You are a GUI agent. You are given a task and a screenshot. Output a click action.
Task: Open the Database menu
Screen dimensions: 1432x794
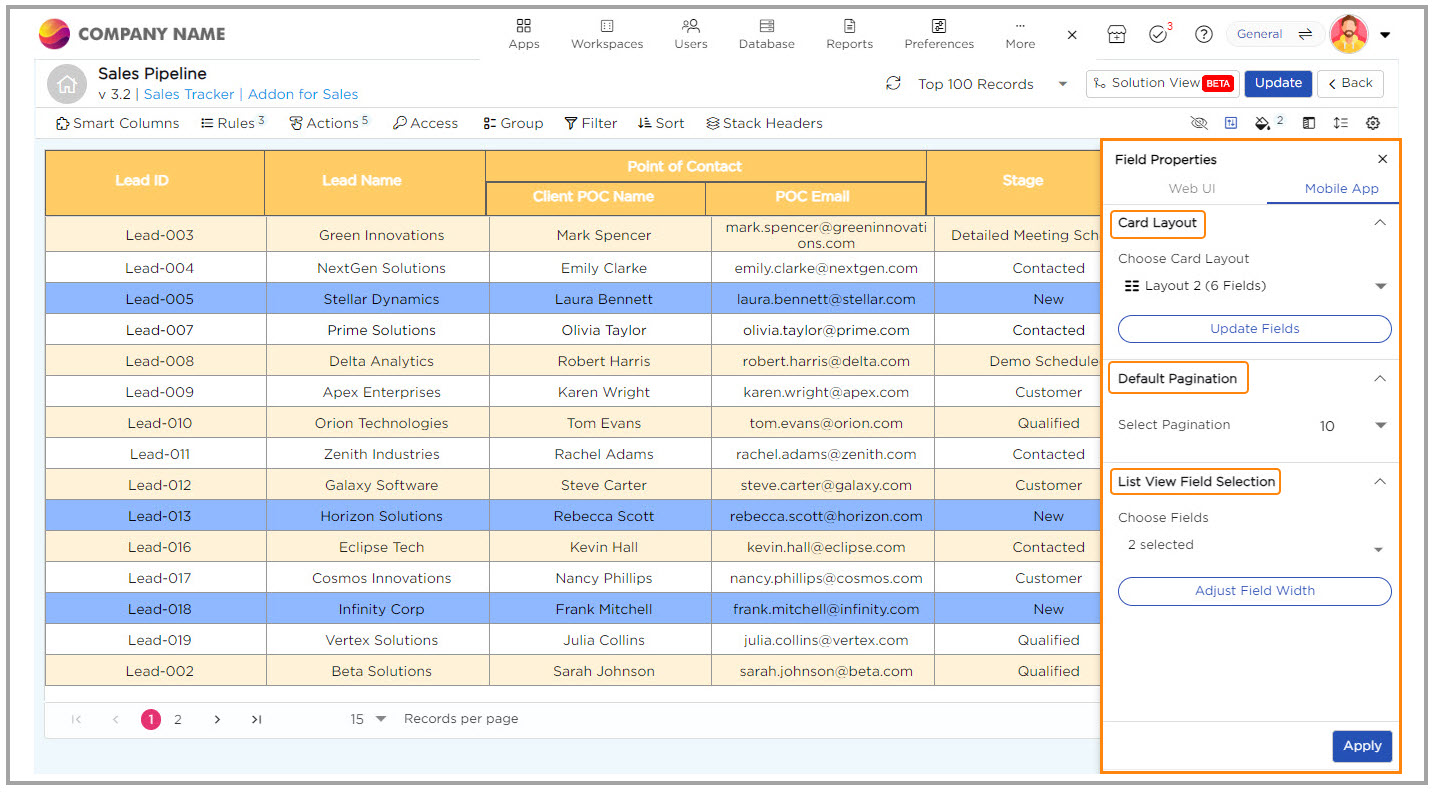click(x=766, y=34)
